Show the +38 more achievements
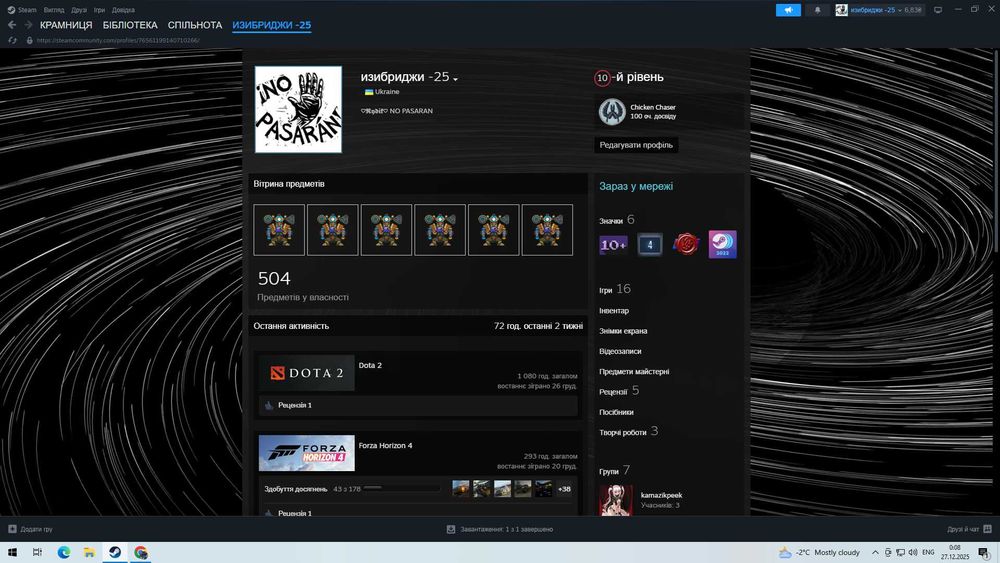1000x563 pixels. (x=564, y=489)
